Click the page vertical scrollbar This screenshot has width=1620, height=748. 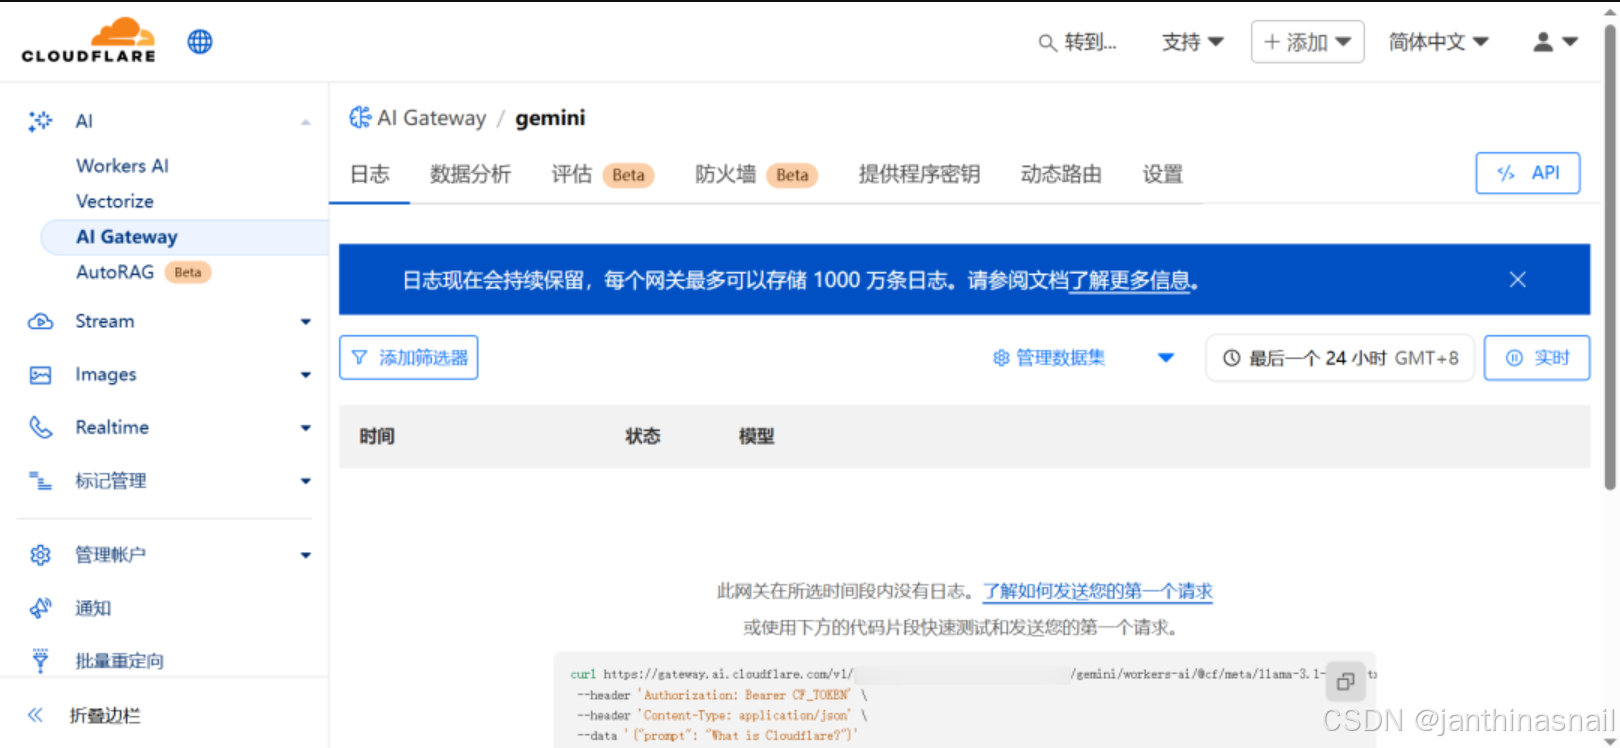click(x=1610, y=258)
